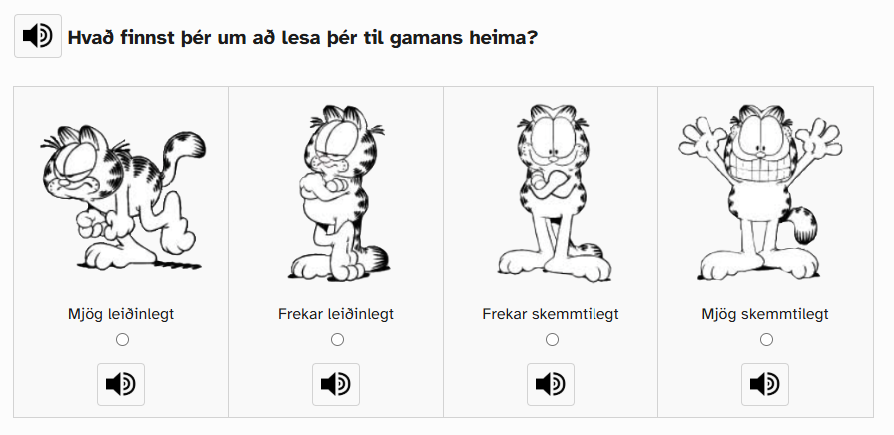Screen dimensions: 894x435
Task: Select the Frekar skemmtilegt radio button
Action: coord(552,340)
